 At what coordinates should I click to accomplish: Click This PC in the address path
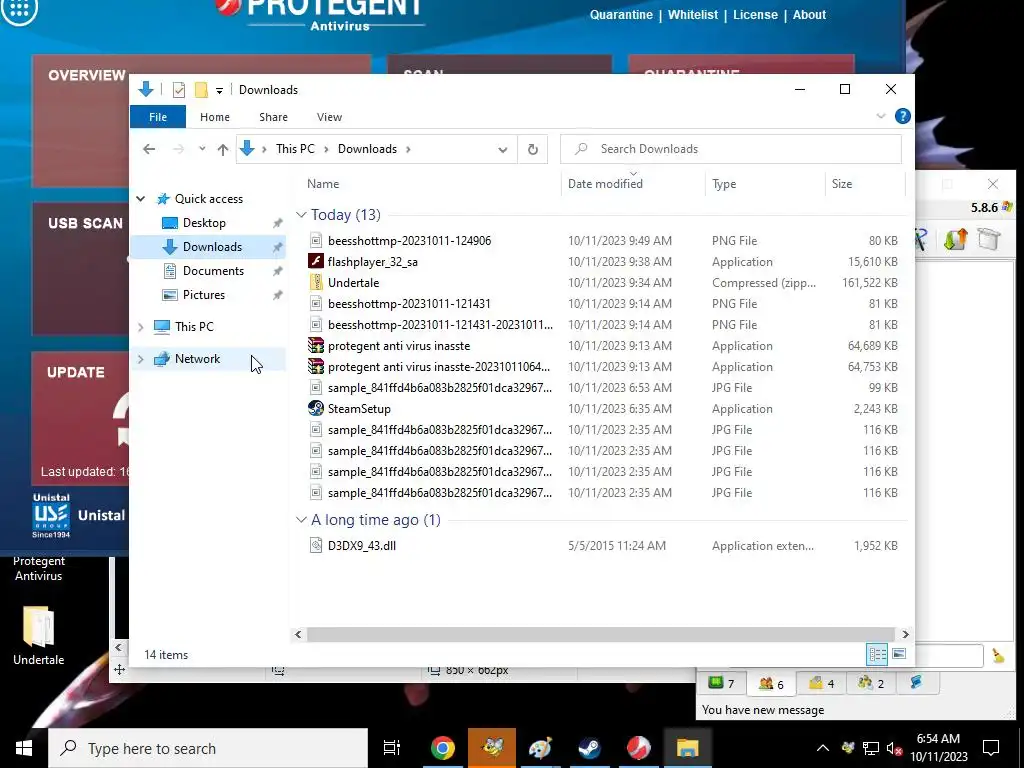pyautogui.click(x=295, y=149)
